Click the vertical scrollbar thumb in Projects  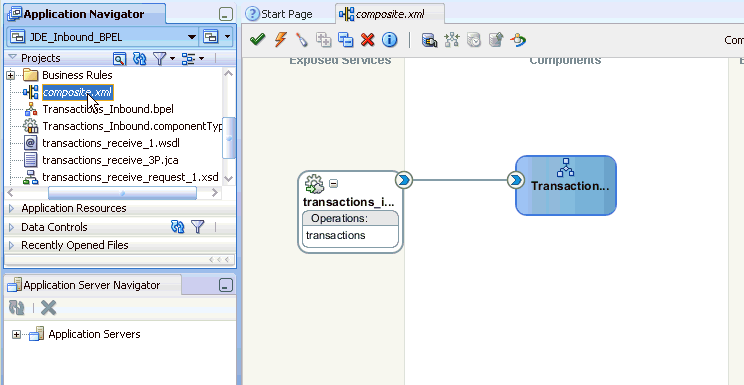pyautogui.click(x=229, y=138)
